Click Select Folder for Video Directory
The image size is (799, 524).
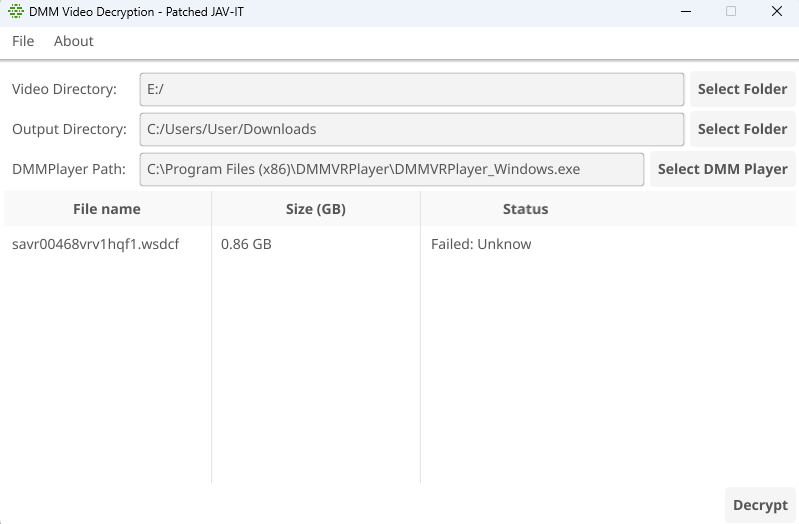point(742,89)
